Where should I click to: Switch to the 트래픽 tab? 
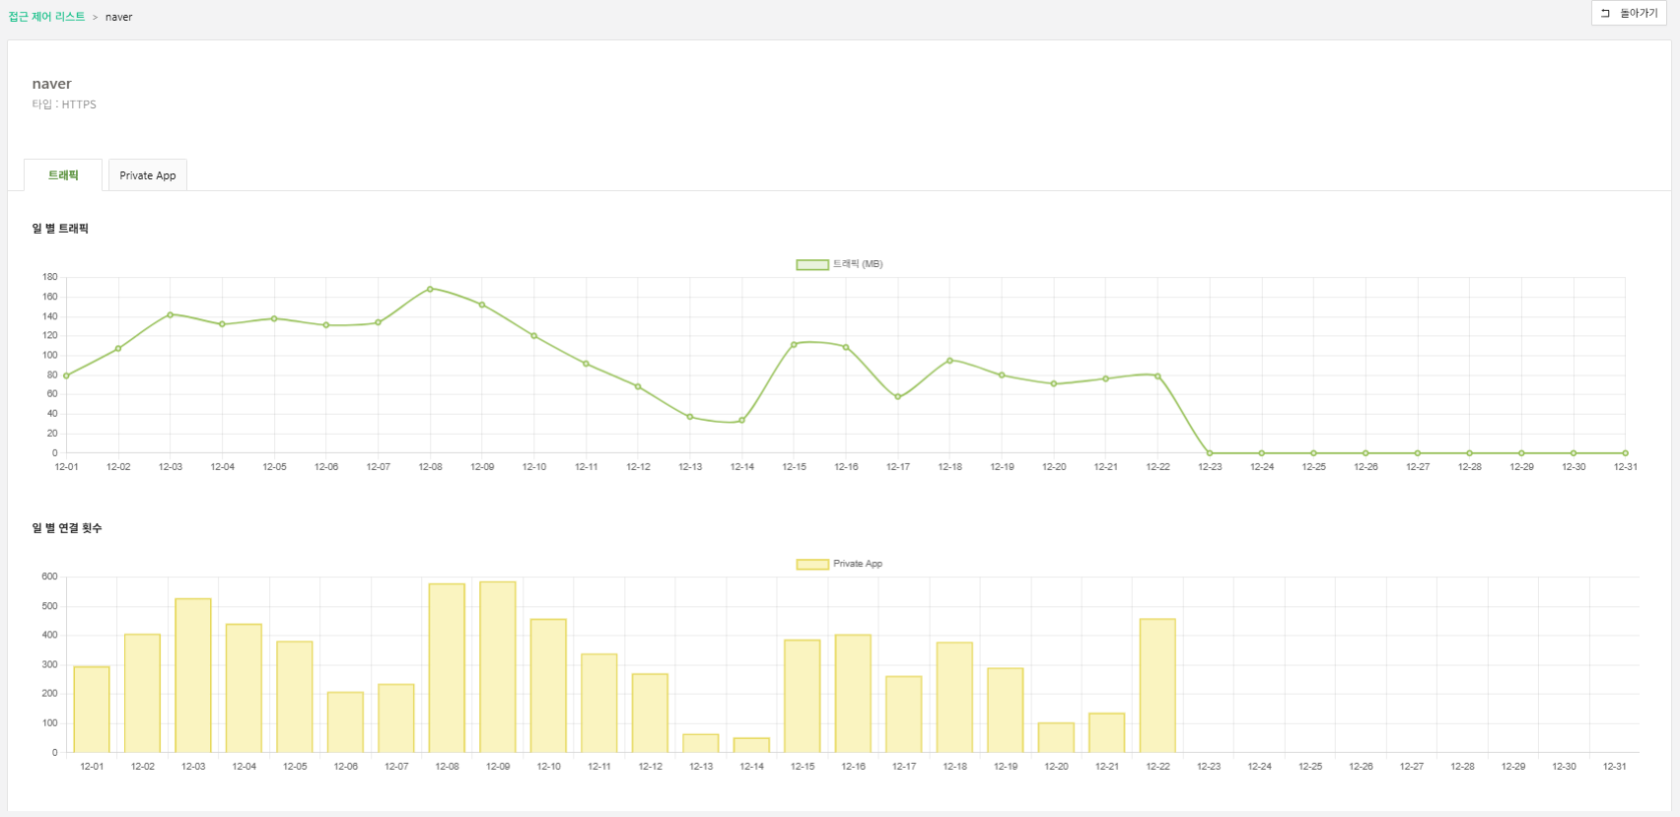click(x=63, y=175)
